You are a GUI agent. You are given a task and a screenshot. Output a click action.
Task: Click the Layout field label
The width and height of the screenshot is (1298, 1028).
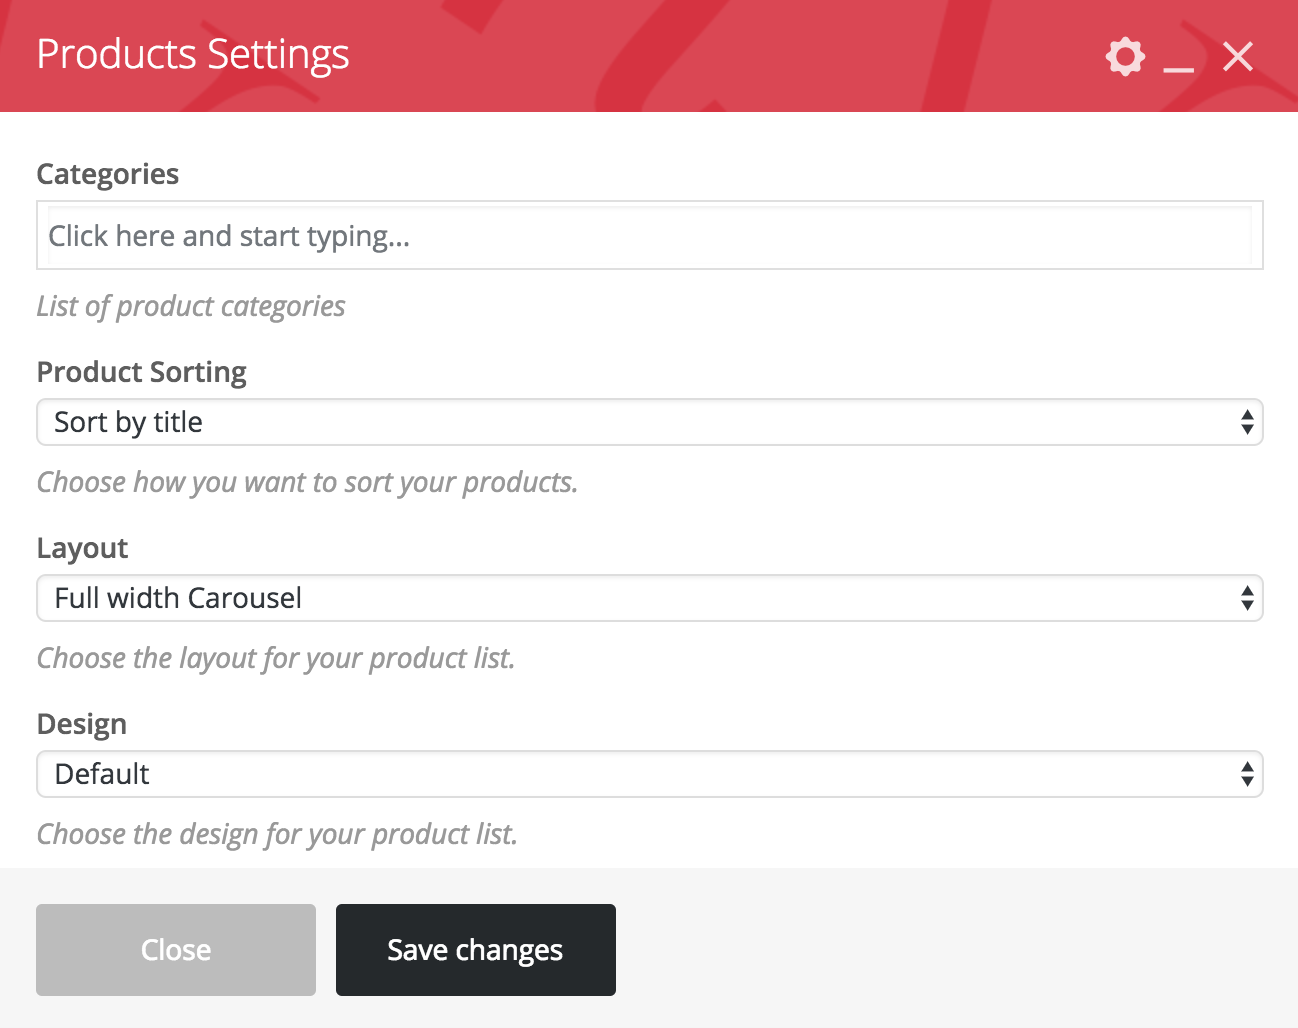click(82, 548)
